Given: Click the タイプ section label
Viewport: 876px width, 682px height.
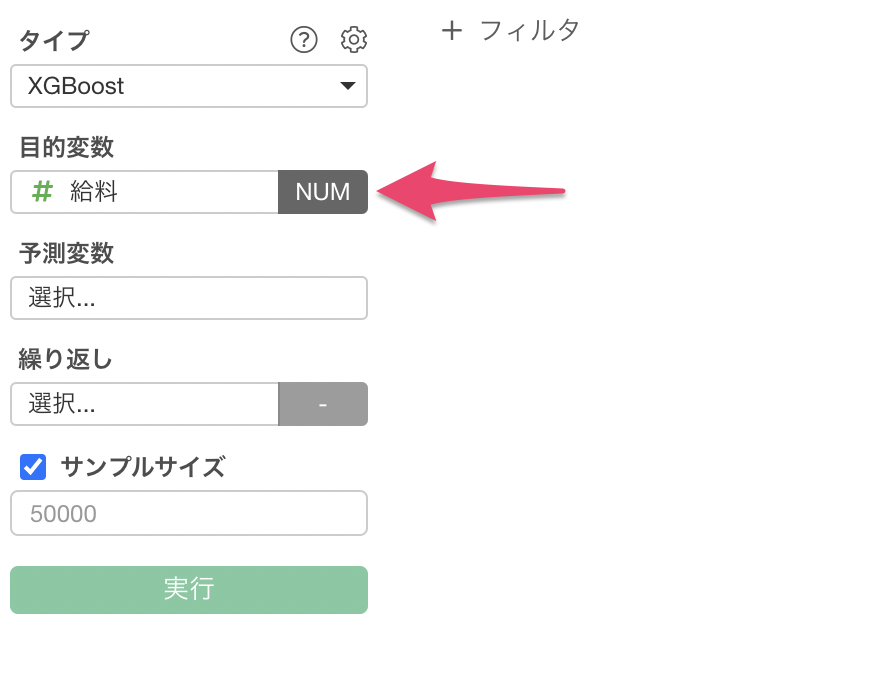Looking at the screenshot, I should [x=54, y=40].
